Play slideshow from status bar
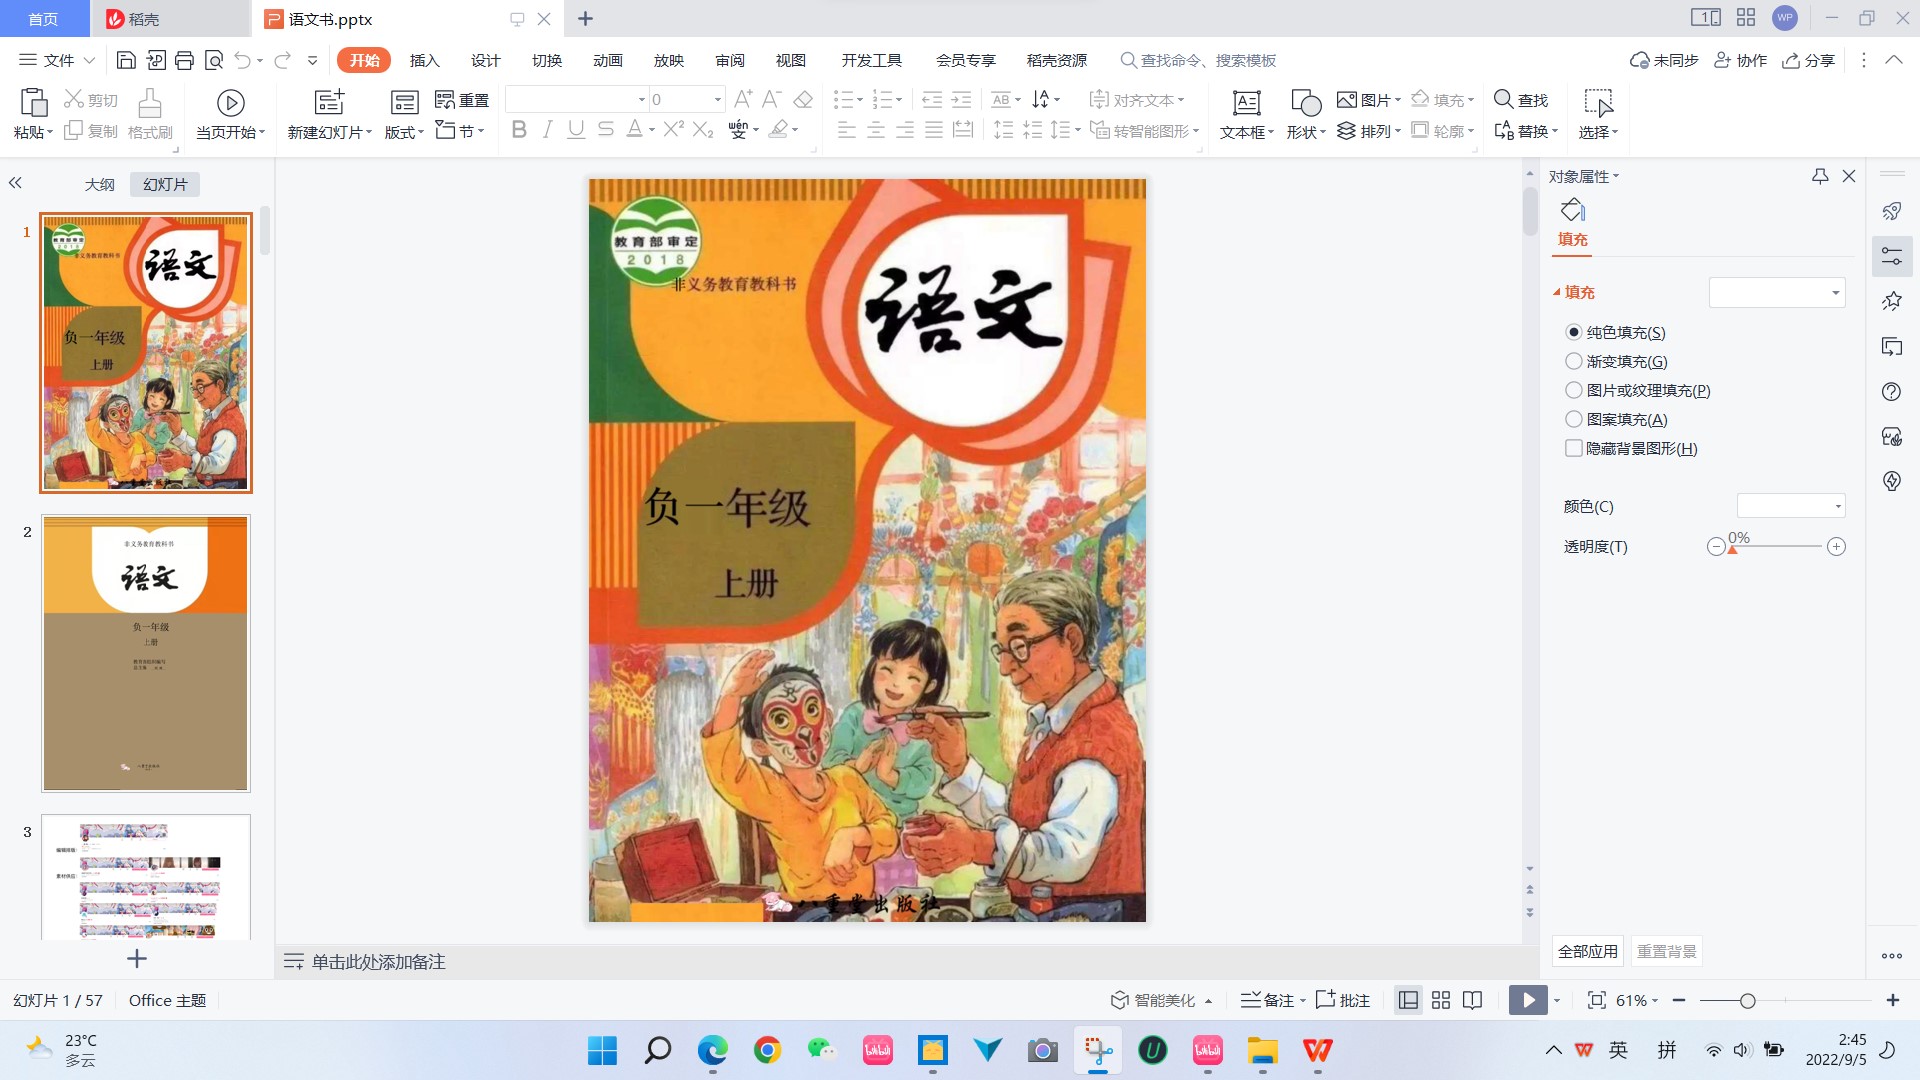1920x1080 pixels. coord(1528,1000)
